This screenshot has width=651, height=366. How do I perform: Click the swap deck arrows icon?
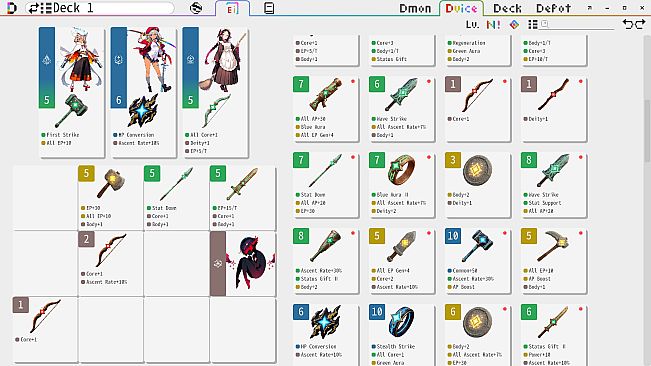[x=34, y=8]
